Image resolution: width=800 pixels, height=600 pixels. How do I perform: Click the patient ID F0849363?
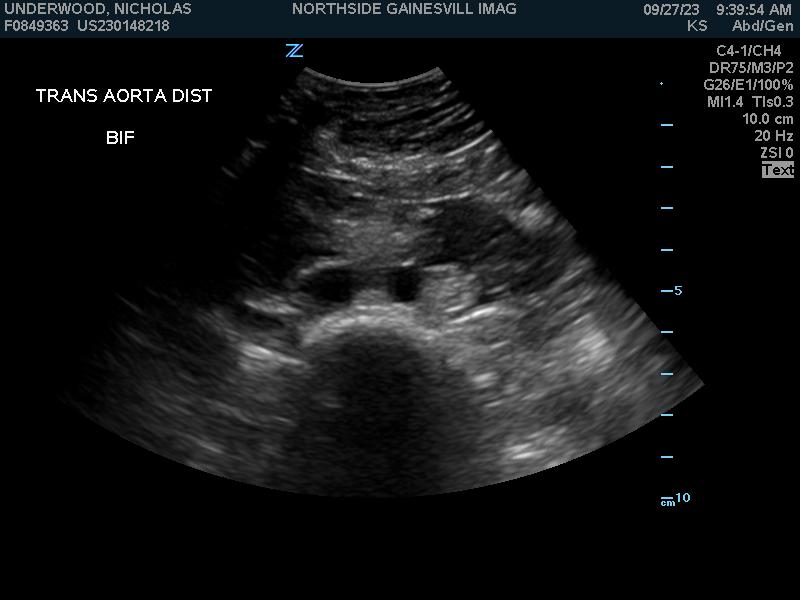[x=36, y=26]
